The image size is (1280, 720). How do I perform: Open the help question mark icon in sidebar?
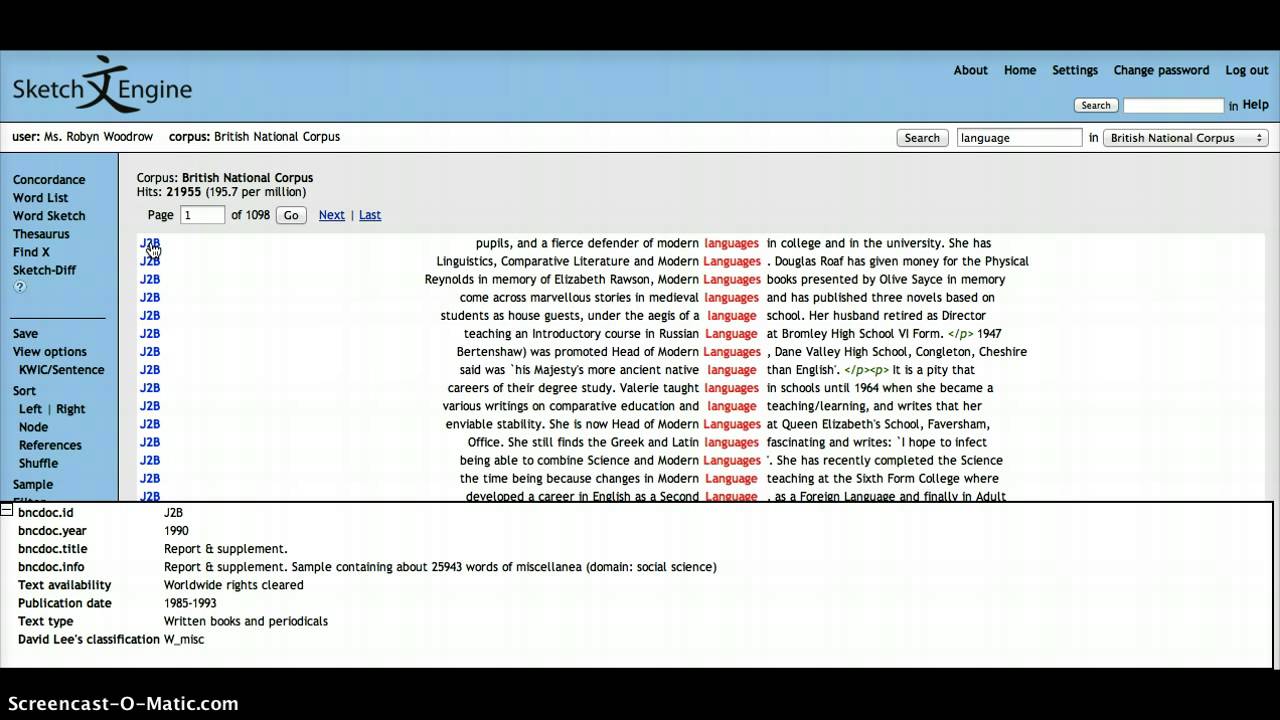pos(20,287)
